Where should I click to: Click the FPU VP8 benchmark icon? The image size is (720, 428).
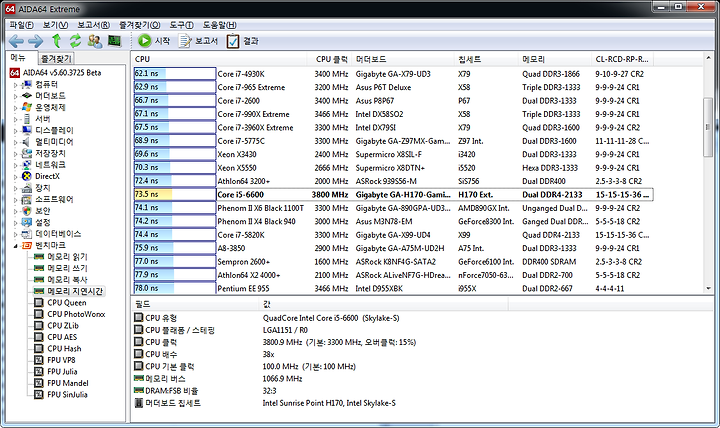39,360
